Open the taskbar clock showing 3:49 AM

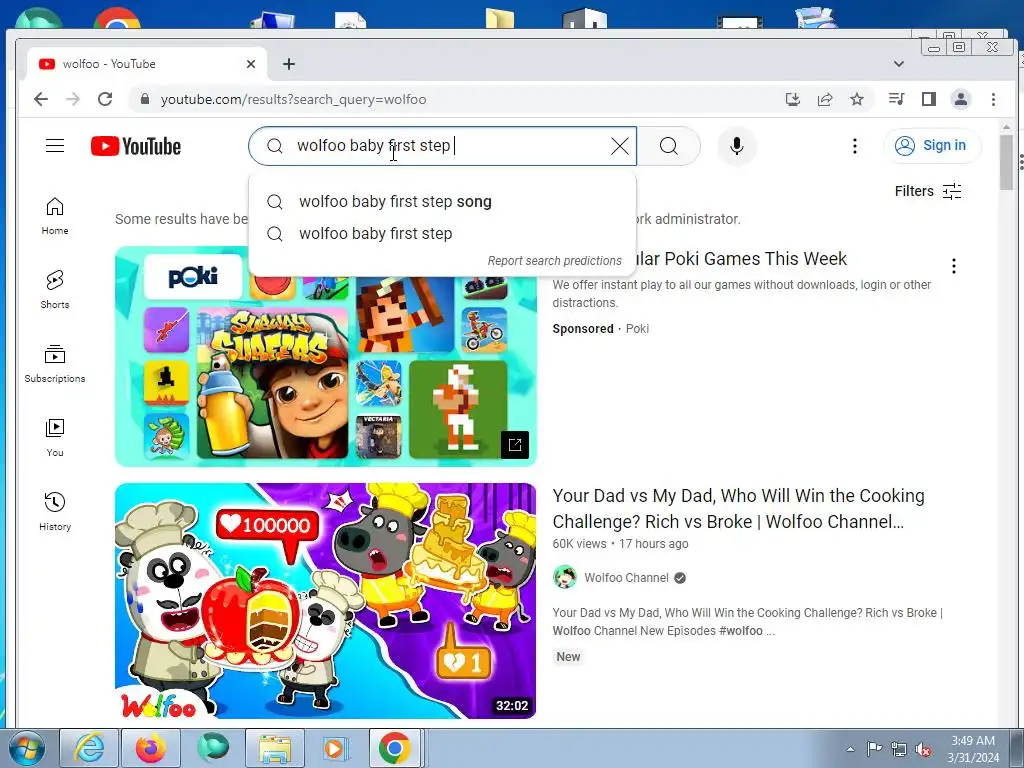tap(973, 749)
